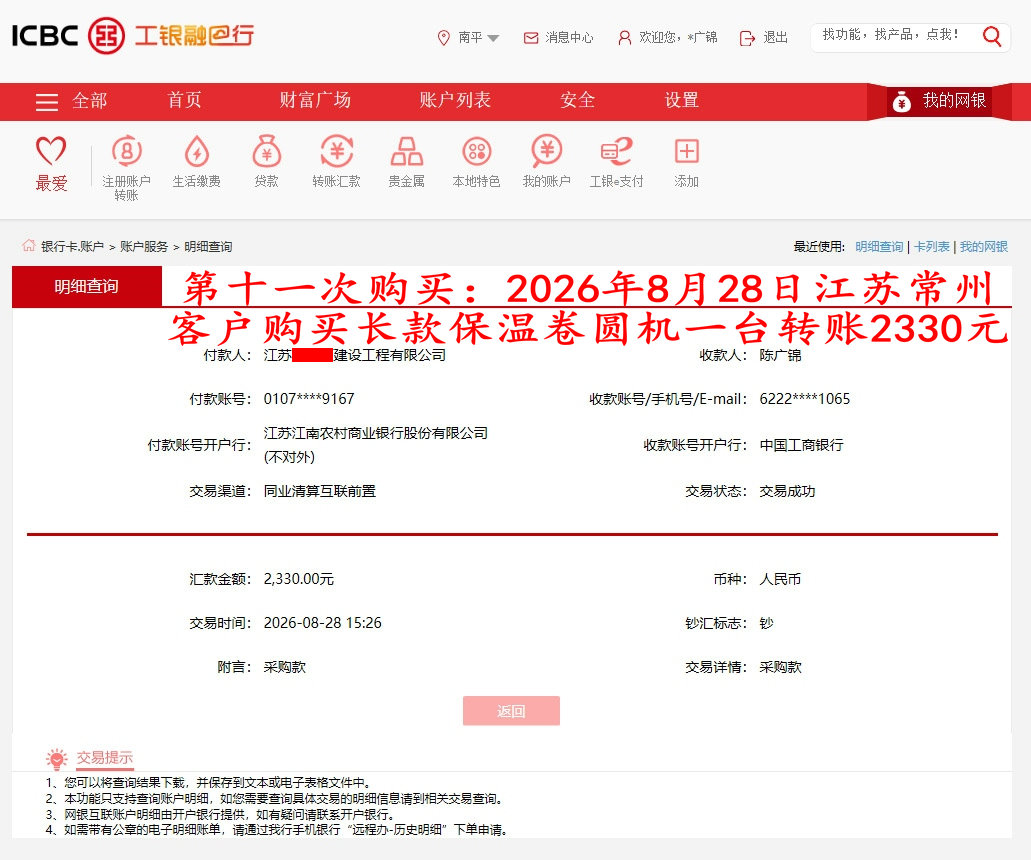Open the location pin icon next to 南平

(443, 37)
